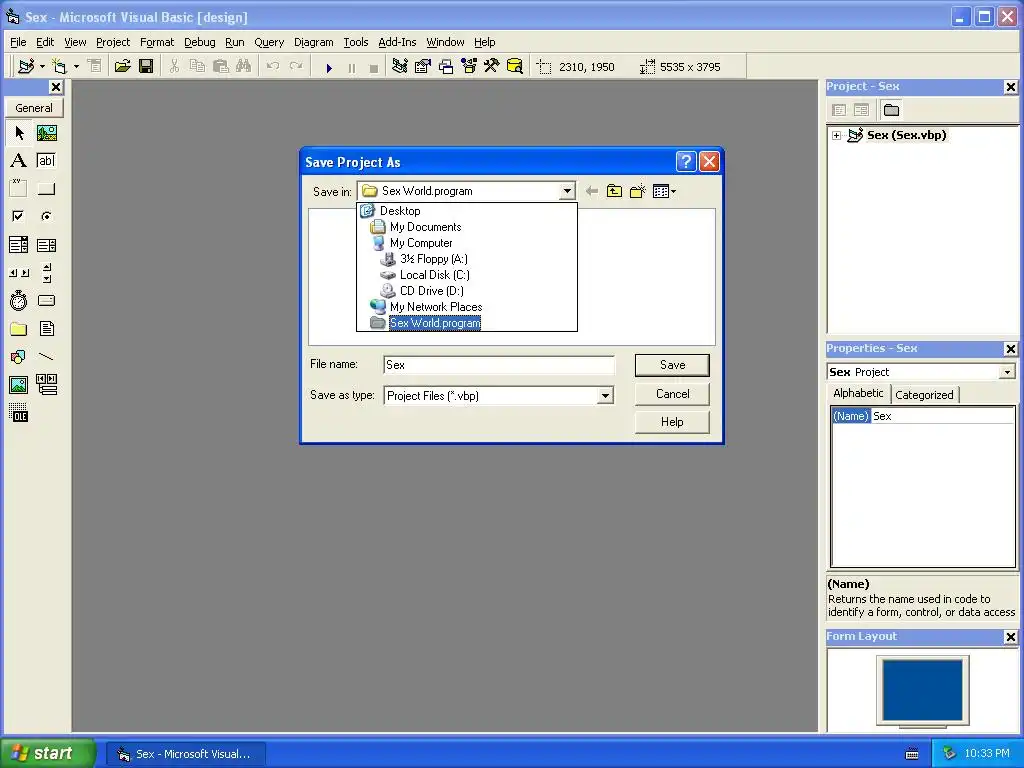
Task: Open Project Explorer from toolbar
Action: (400, 66)
